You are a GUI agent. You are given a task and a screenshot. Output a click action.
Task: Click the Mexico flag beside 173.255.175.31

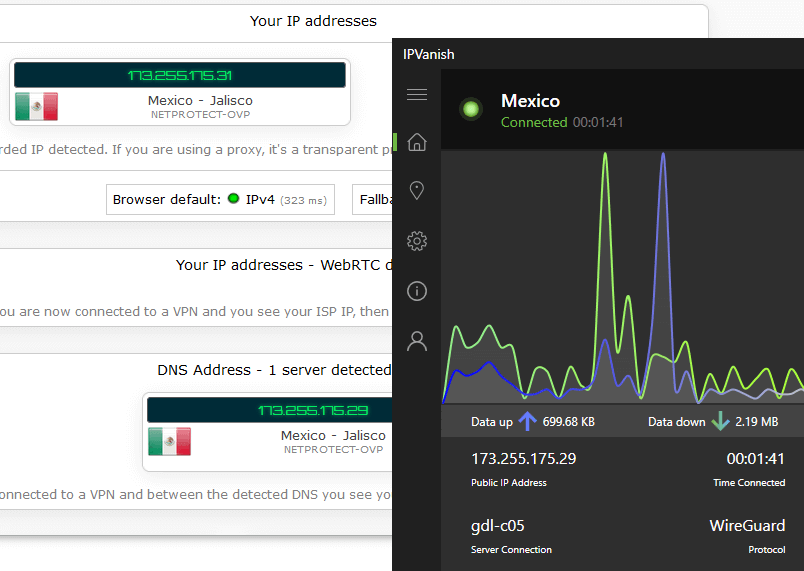click(36, 107)
